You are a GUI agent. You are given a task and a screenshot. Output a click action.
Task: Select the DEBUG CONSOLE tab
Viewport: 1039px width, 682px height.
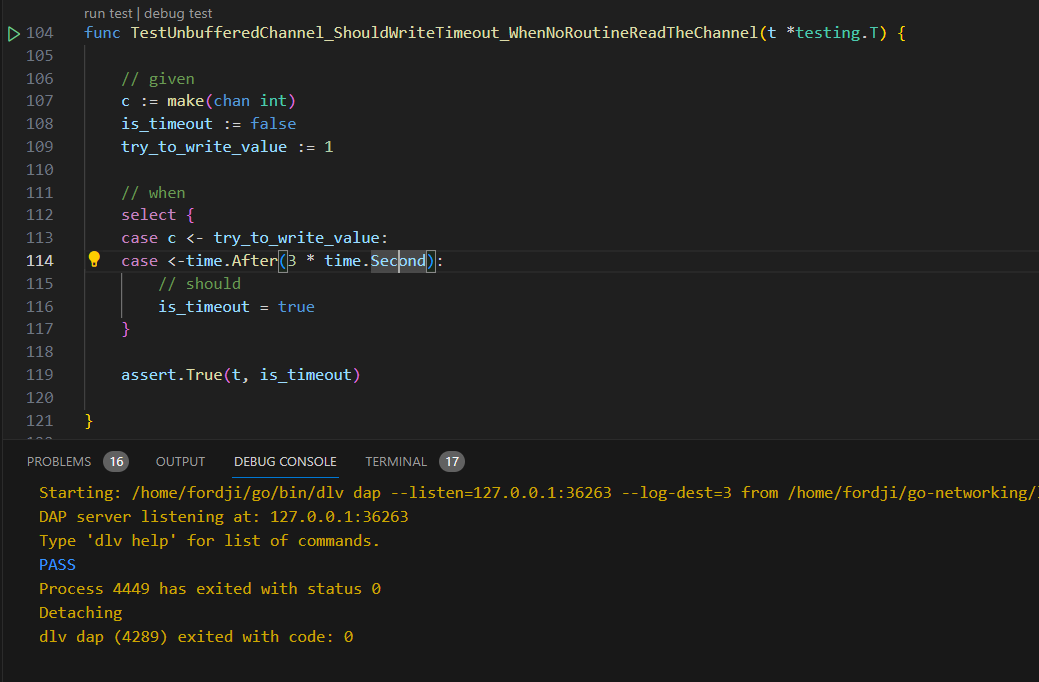[285, 461]
